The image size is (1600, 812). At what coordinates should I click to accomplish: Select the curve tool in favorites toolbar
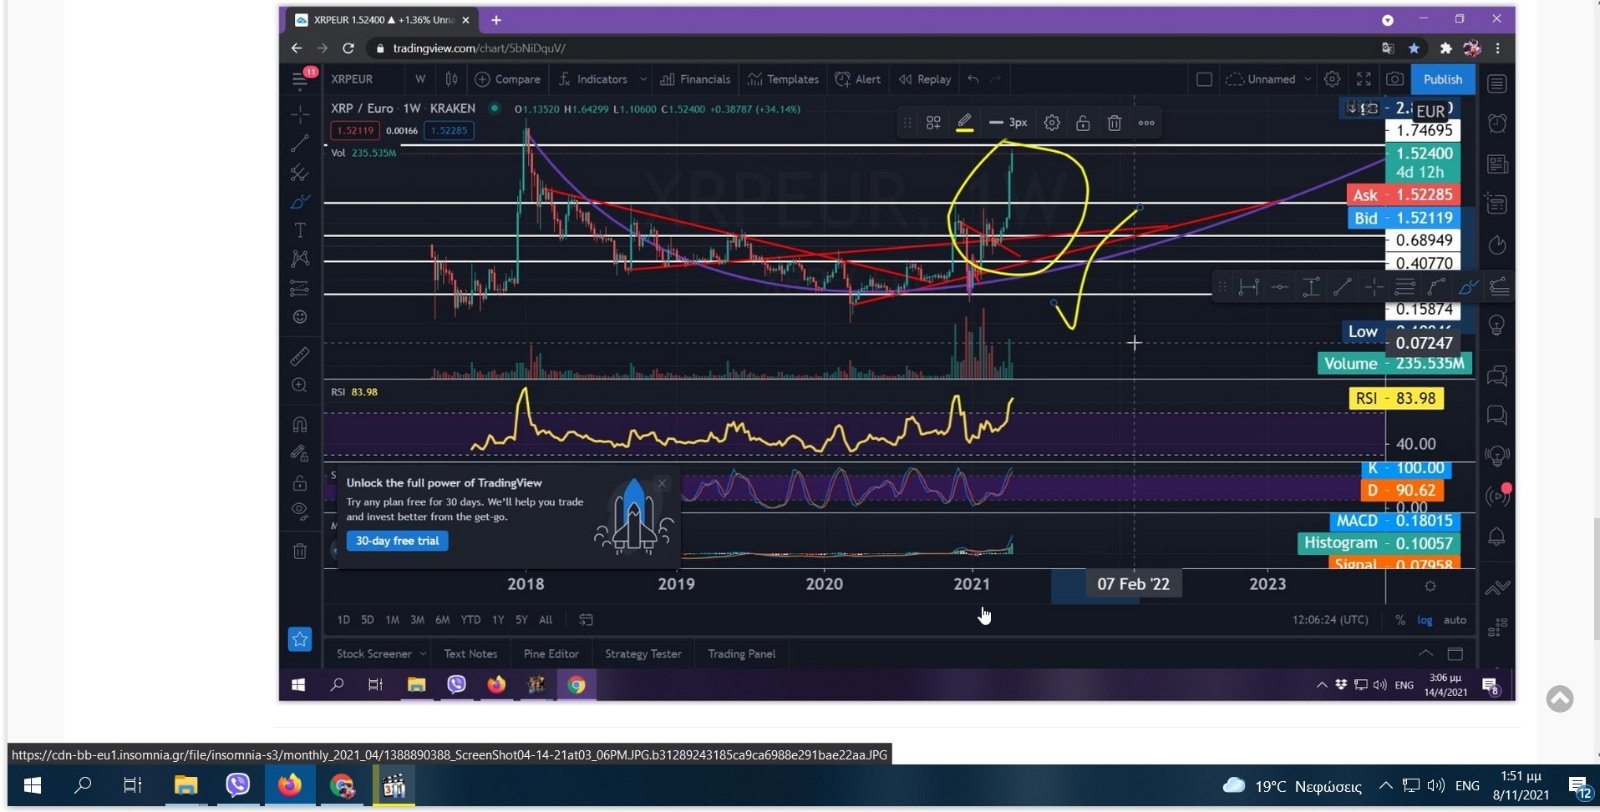[x=1436, y=287]
